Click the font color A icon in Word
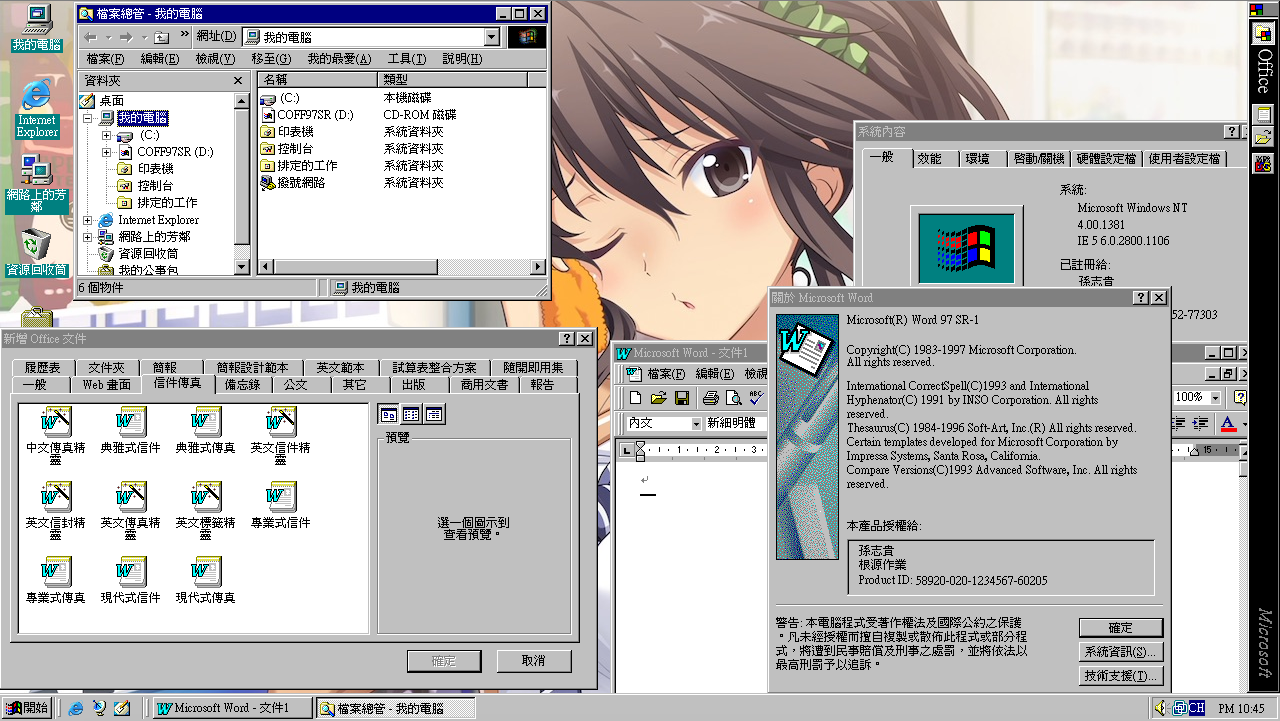1280x721 pixels. (1228, 424)
